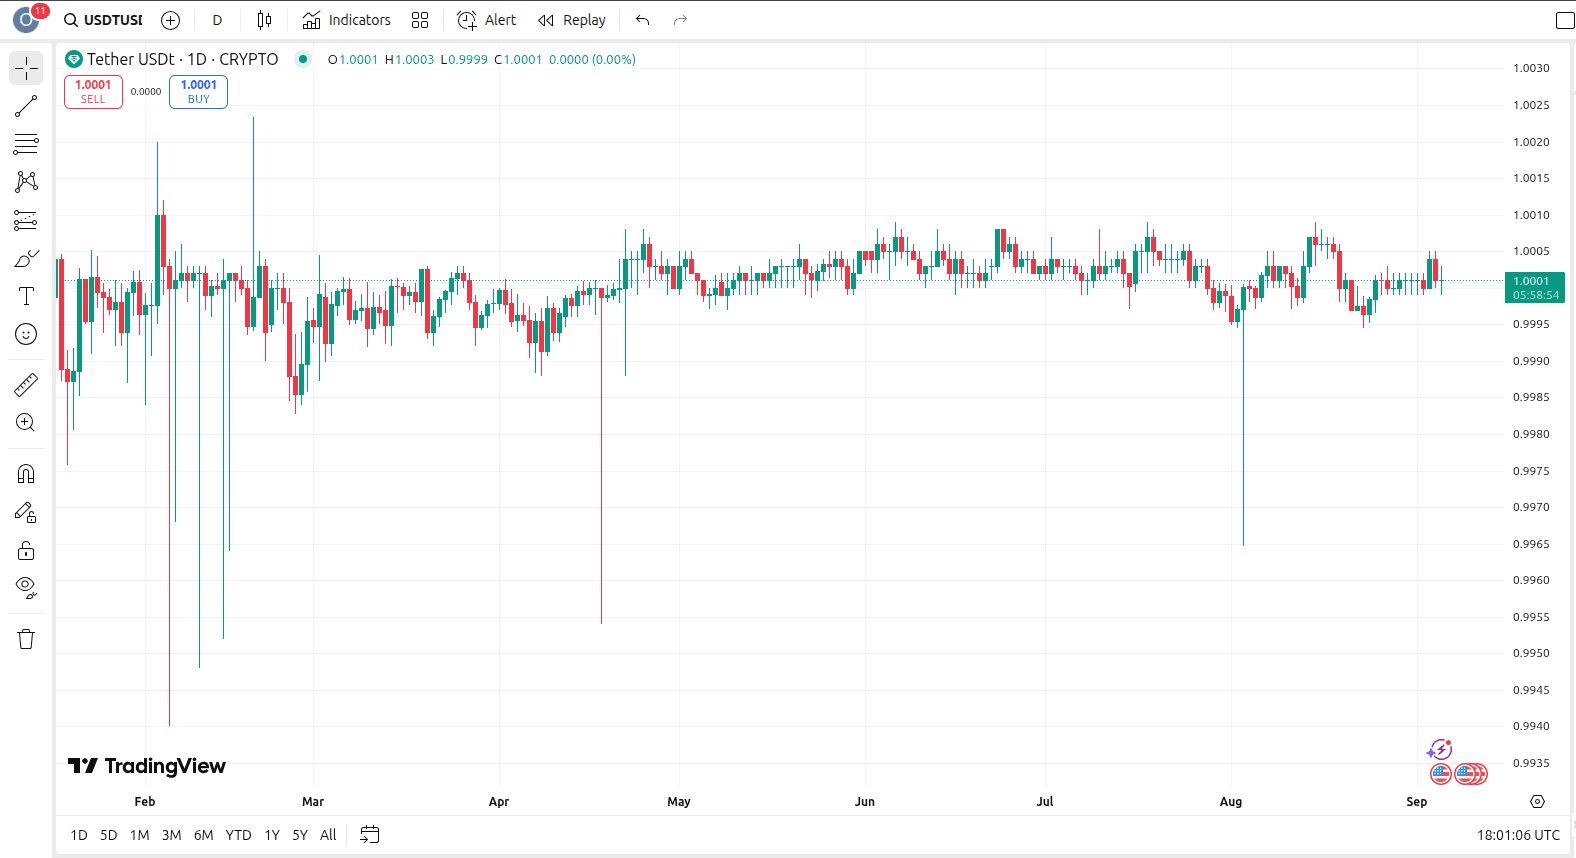Open the emoji icons tool
This screenshot has height=858, width=1576.
(26, 334)
